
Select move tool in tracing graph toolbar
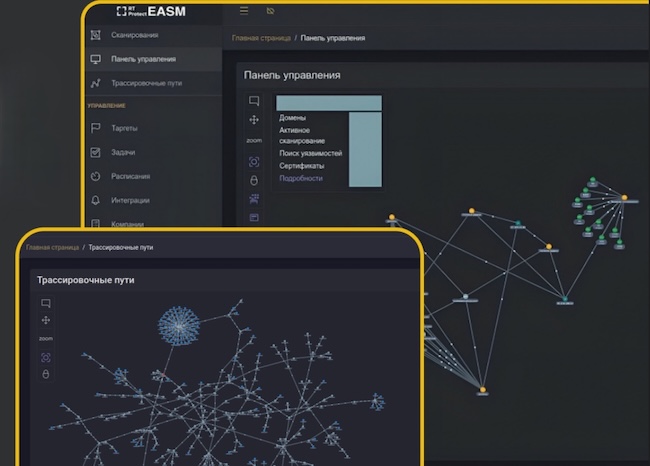pyautogui.click(x=46, y=320)
